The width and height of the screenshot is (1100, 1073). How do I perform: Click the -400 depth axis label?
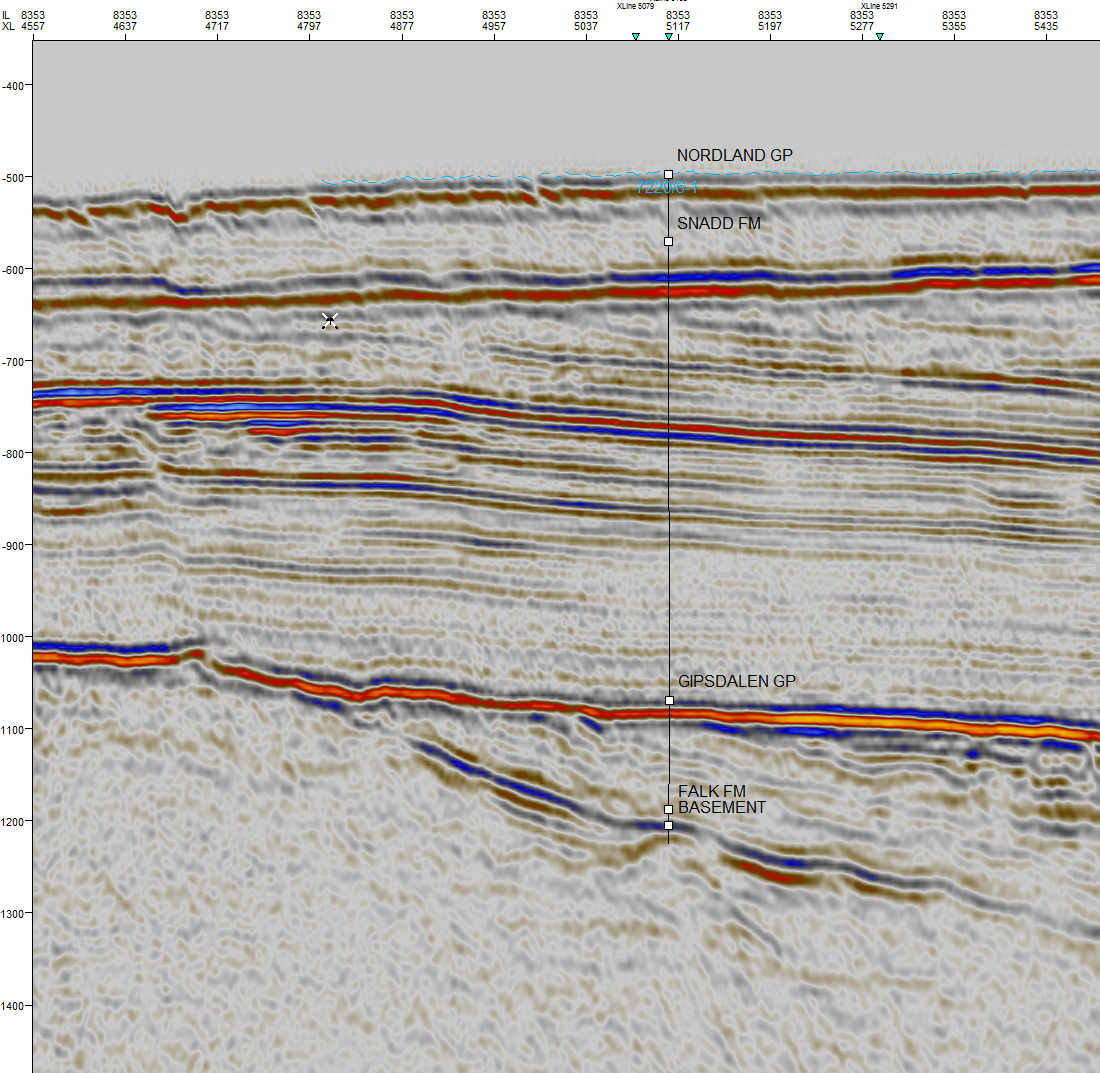(x=14, y=85)
